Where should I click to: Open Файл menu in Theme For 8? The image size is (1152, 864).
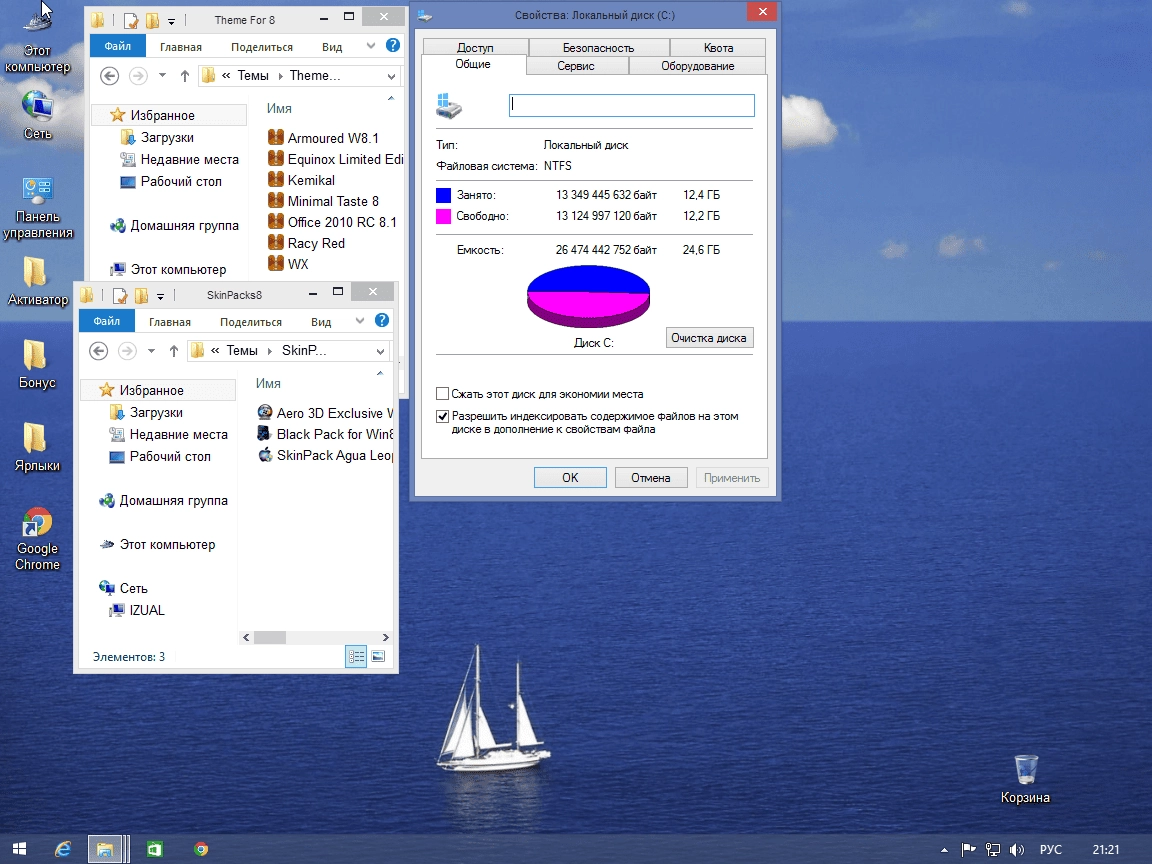[118, 46]
